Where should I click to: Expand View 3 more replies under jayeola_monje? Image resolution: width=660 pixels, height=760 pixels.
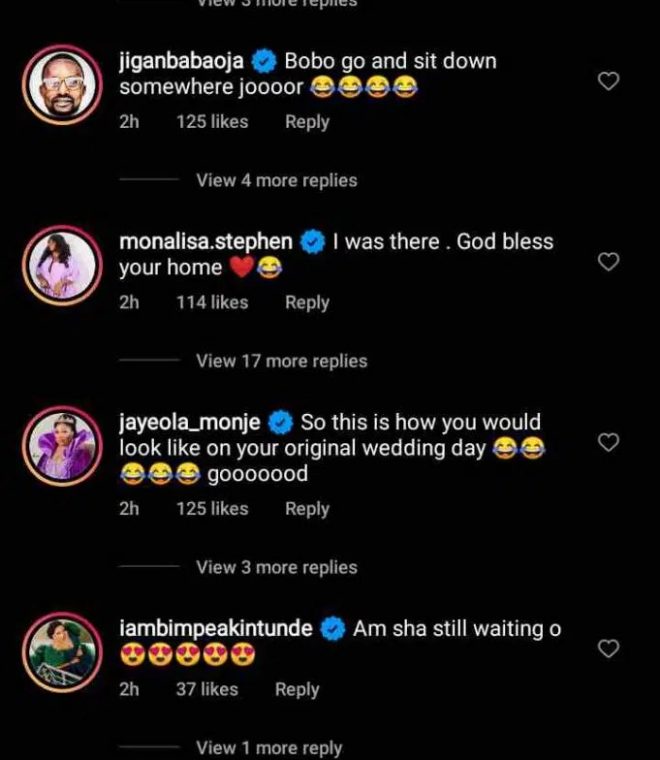(276, 567)
